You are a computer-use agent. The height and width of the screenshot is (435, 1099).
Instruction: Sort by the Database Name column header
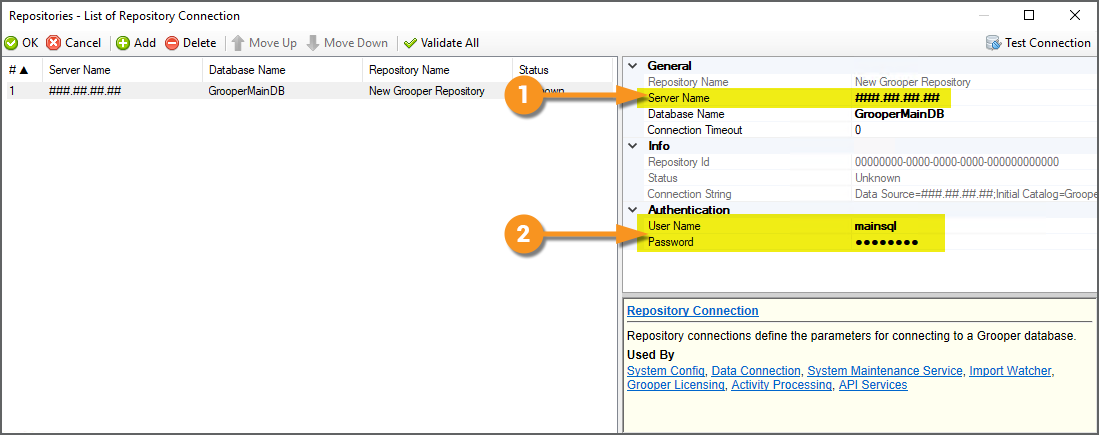[246, 70]
